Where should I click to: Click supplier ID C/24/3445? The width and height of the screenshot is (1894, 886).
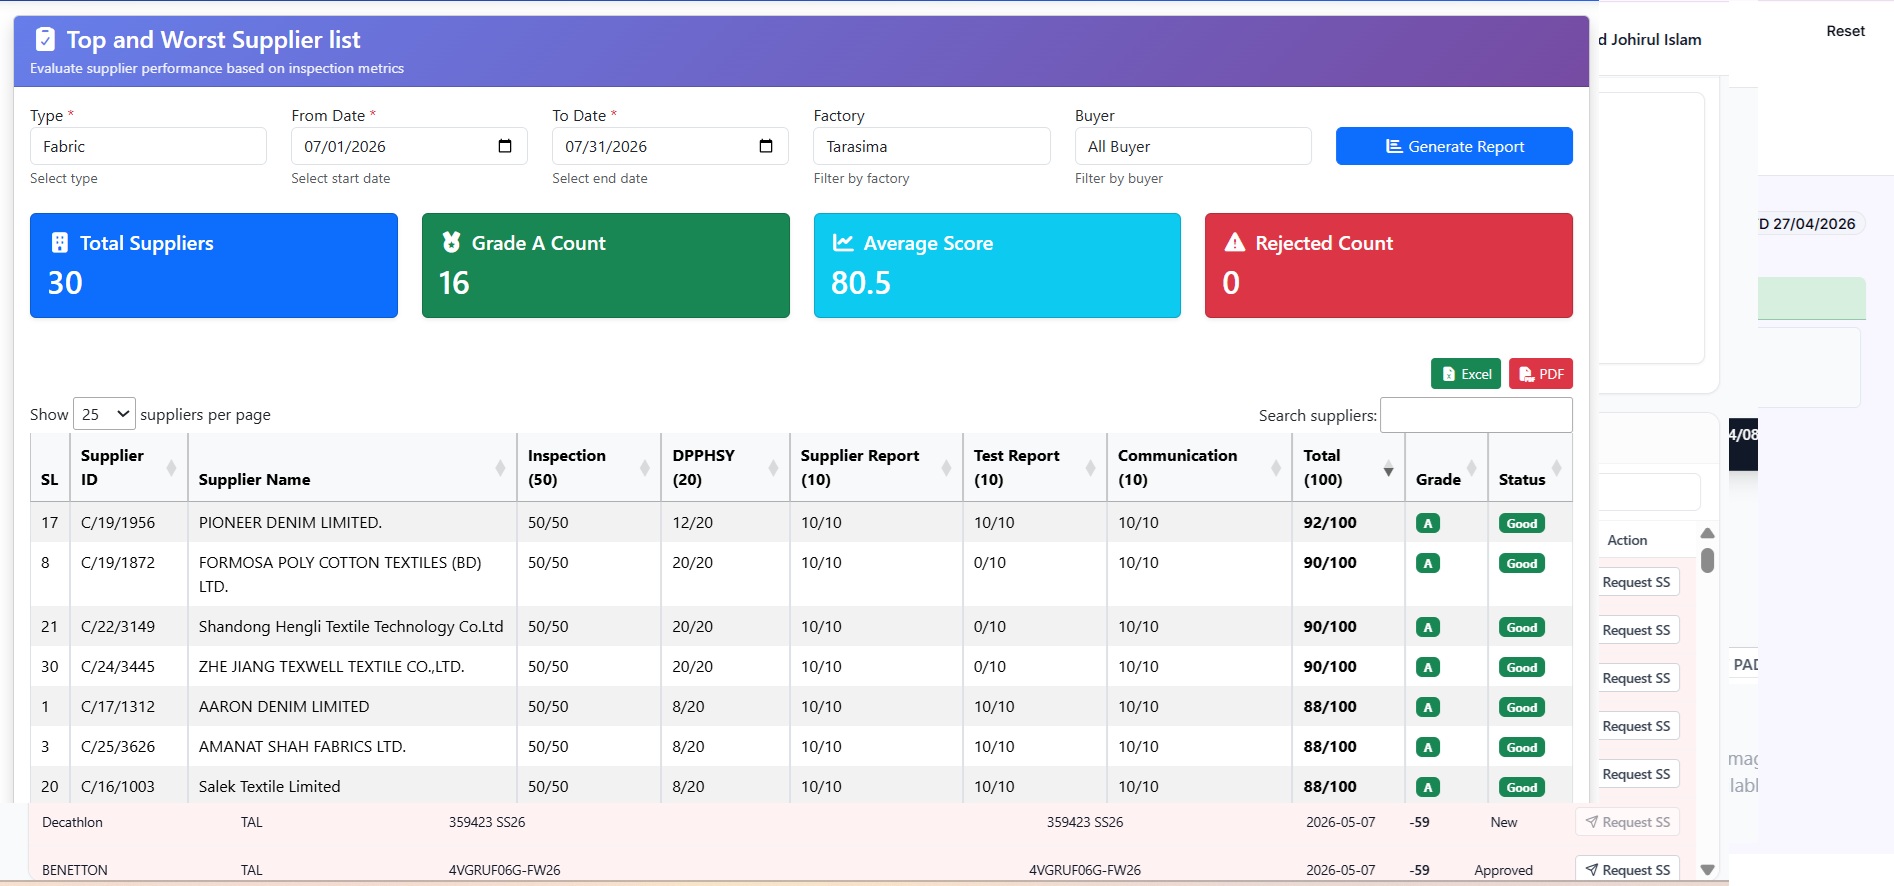118,666
